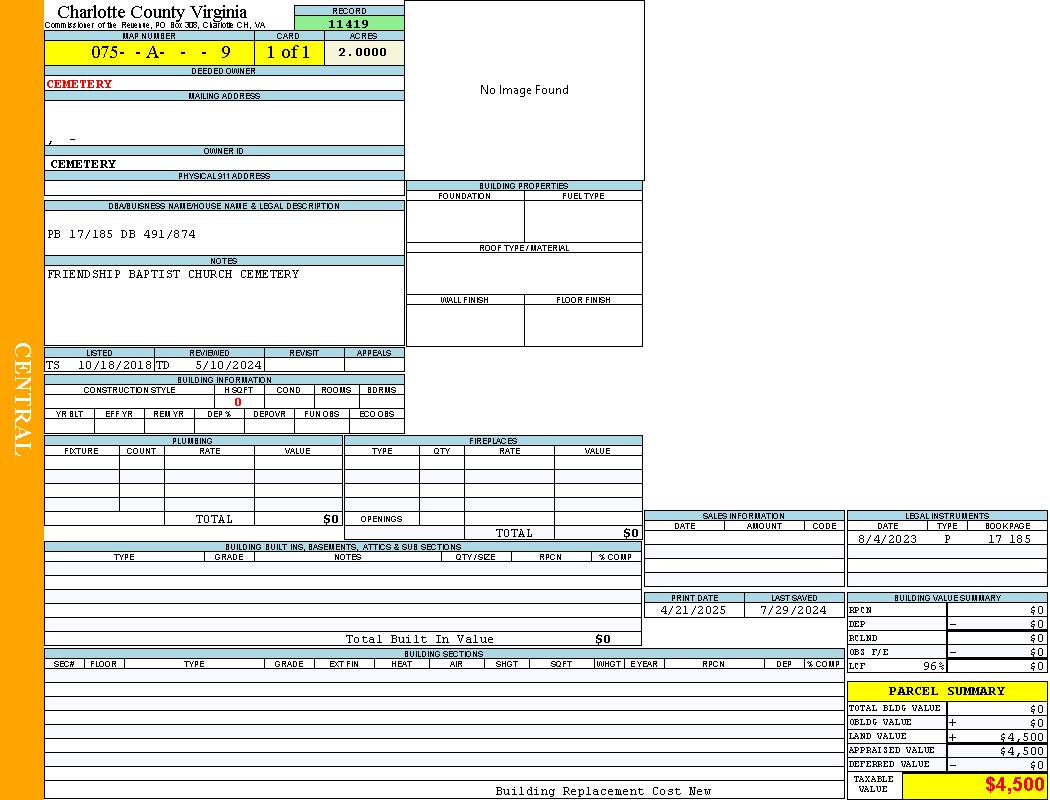The image size is (1050, 800).
Task: Select the Friendship Baptist Church Cemetery note
Action: tap(173, 274)
